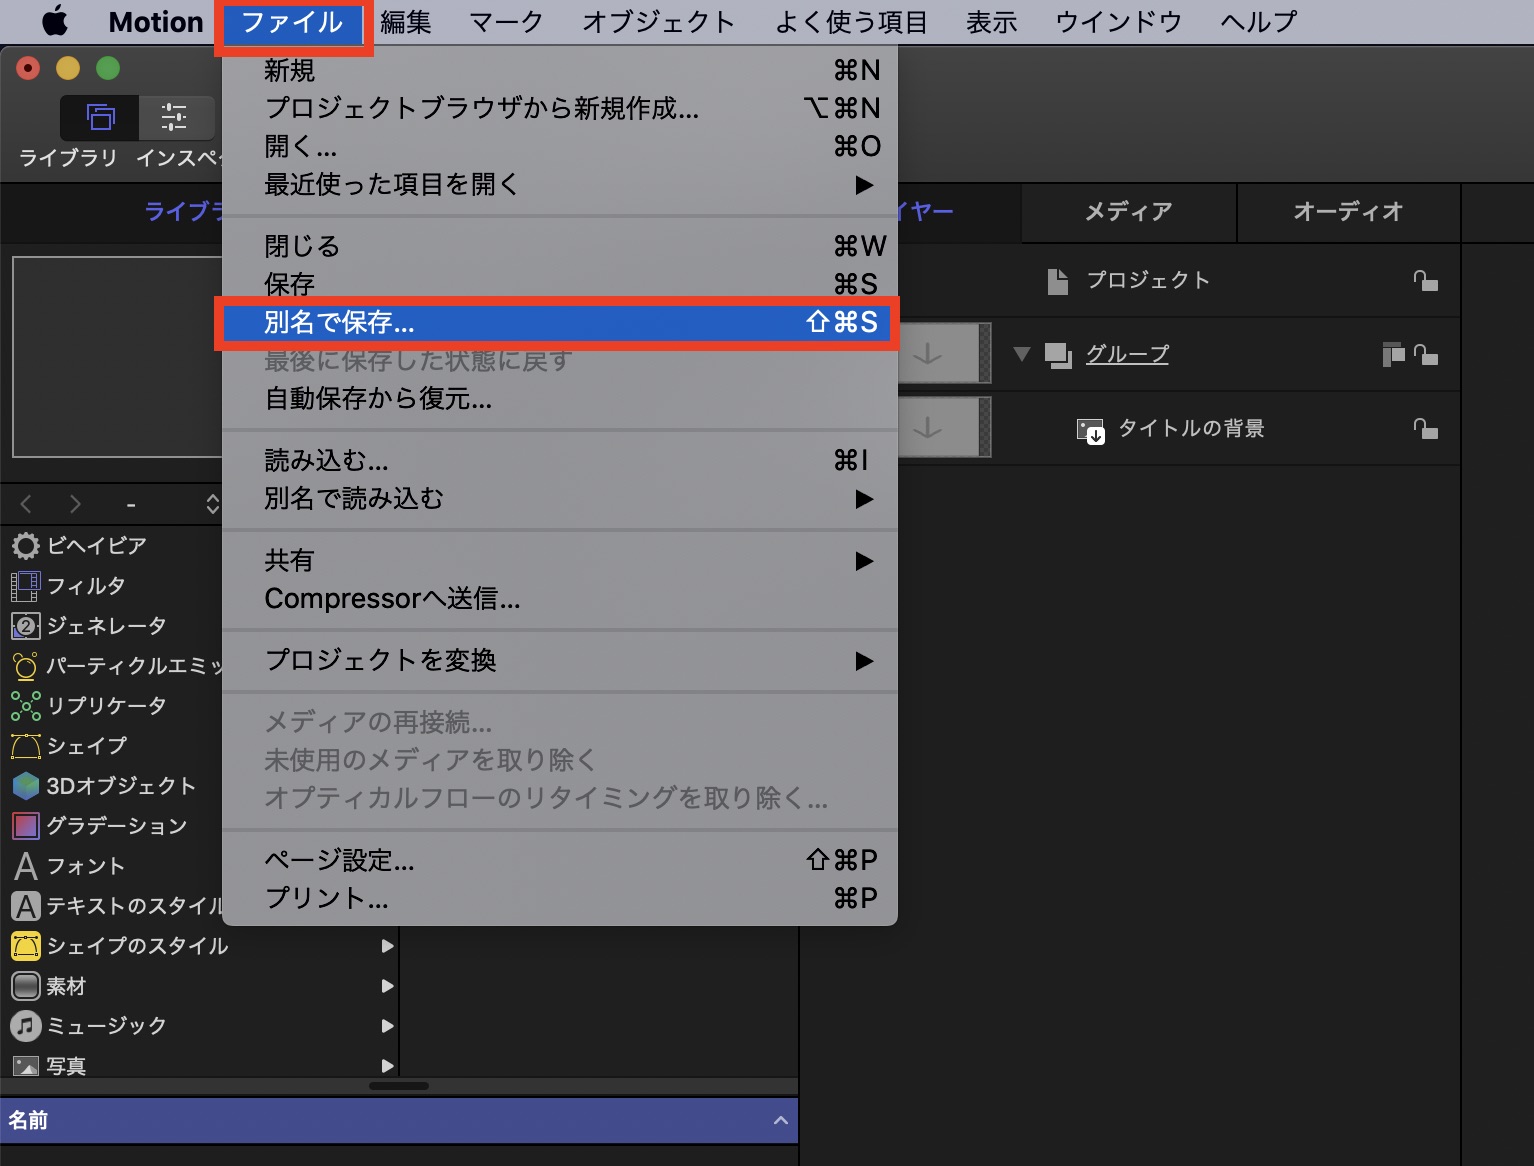Expand the シェイプのスタイル submenu arrow
Screen dimensions: 1534x1166
click(x=387, y=946)
